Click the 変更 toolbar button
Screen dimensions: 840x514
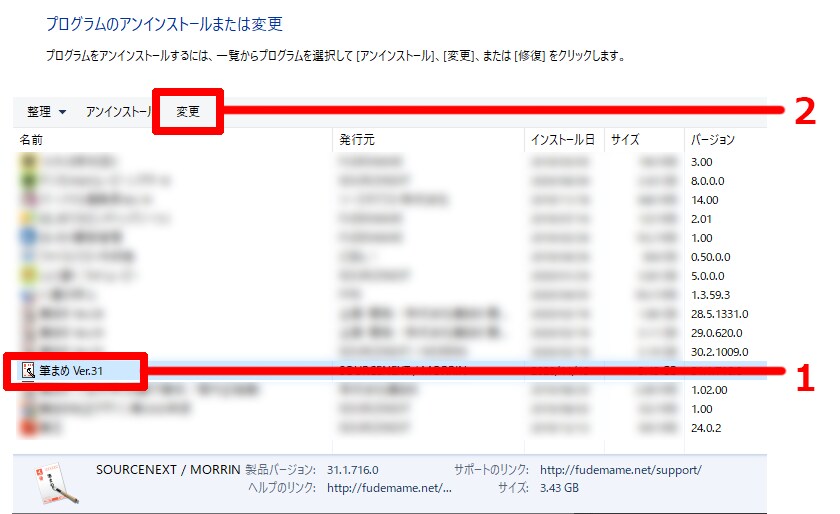click(x=188, y=111)
